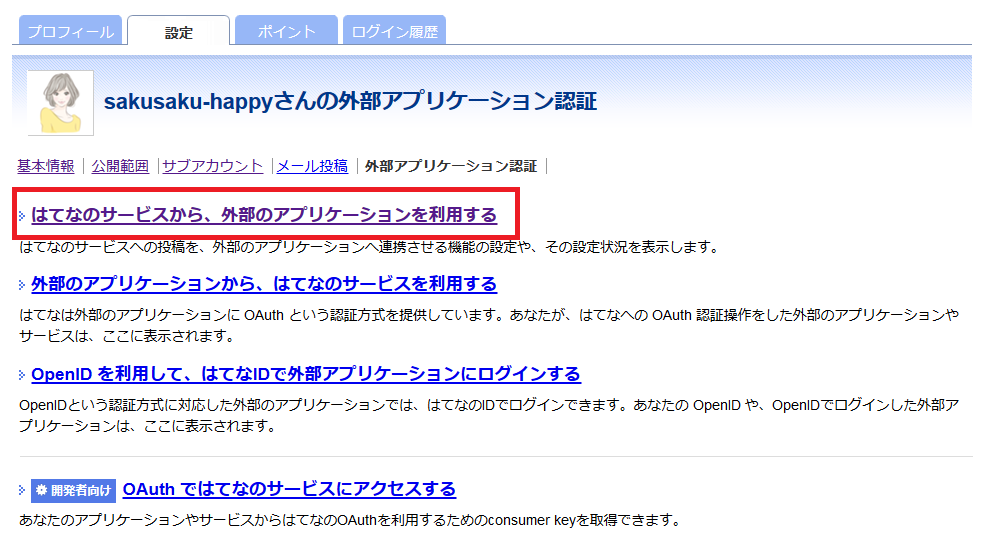The width and height of the screenshot is (987, 545).
Task: Click the page heading sakusaku-happyさんの外部アプリケーション認証
Action: pyautogui.click(x=350, y=101)
